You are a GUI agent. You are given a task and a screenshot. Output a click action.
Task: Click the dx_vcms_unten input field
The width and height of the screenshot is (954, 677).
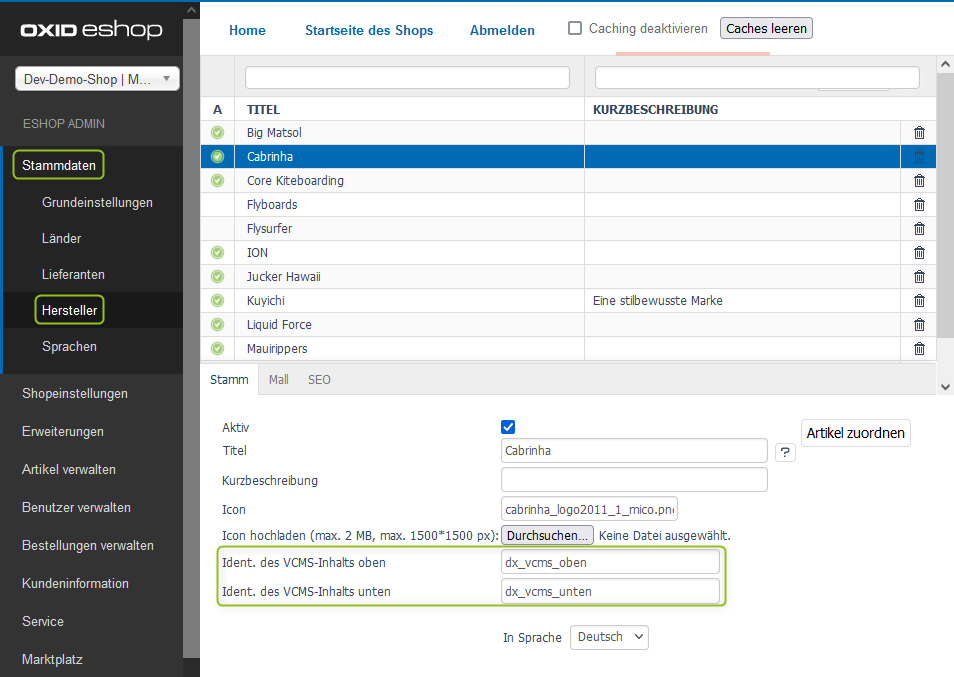(x=610, y=591)
